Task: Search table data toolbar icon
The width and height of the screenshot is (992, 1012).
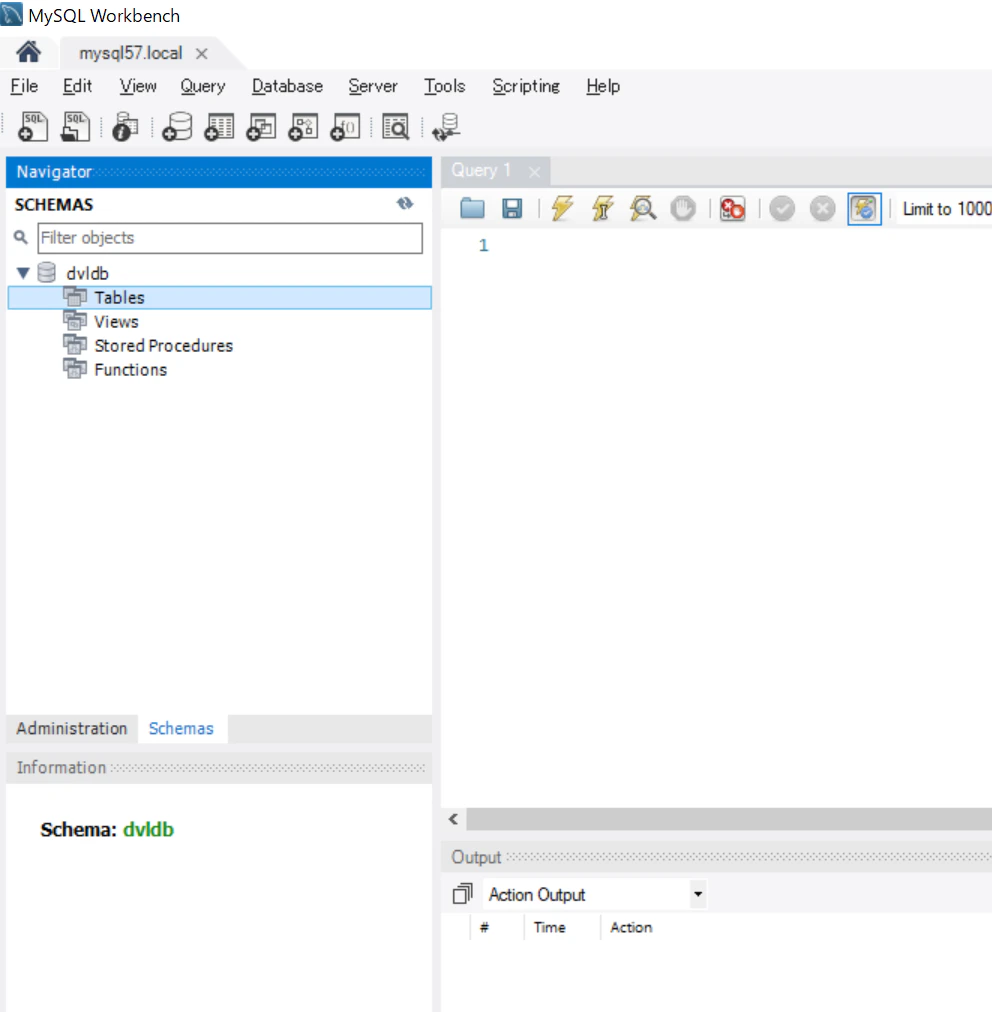Action: 396,126
